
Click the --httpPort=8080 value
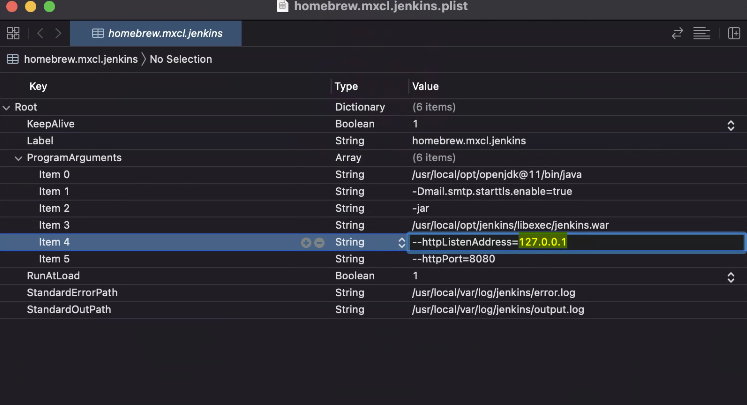click(454, 259)
